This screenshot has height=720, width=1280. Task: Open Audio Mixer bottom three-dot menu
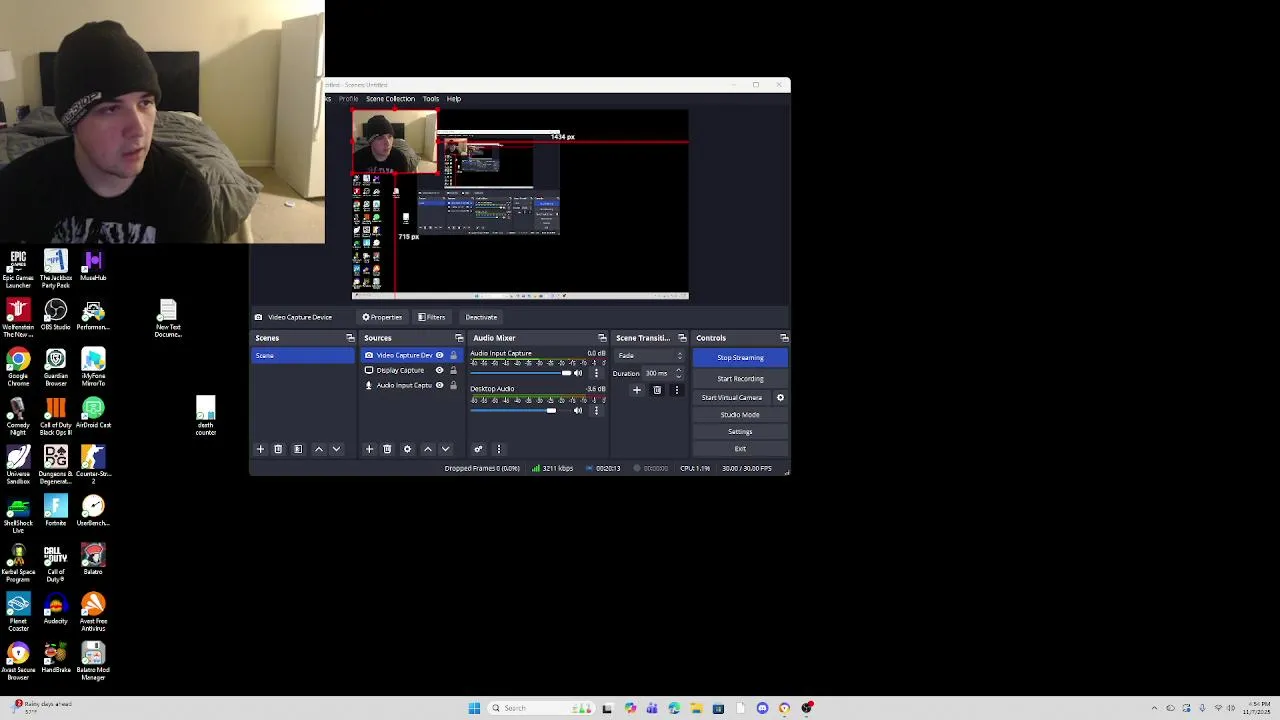(498, 449)
